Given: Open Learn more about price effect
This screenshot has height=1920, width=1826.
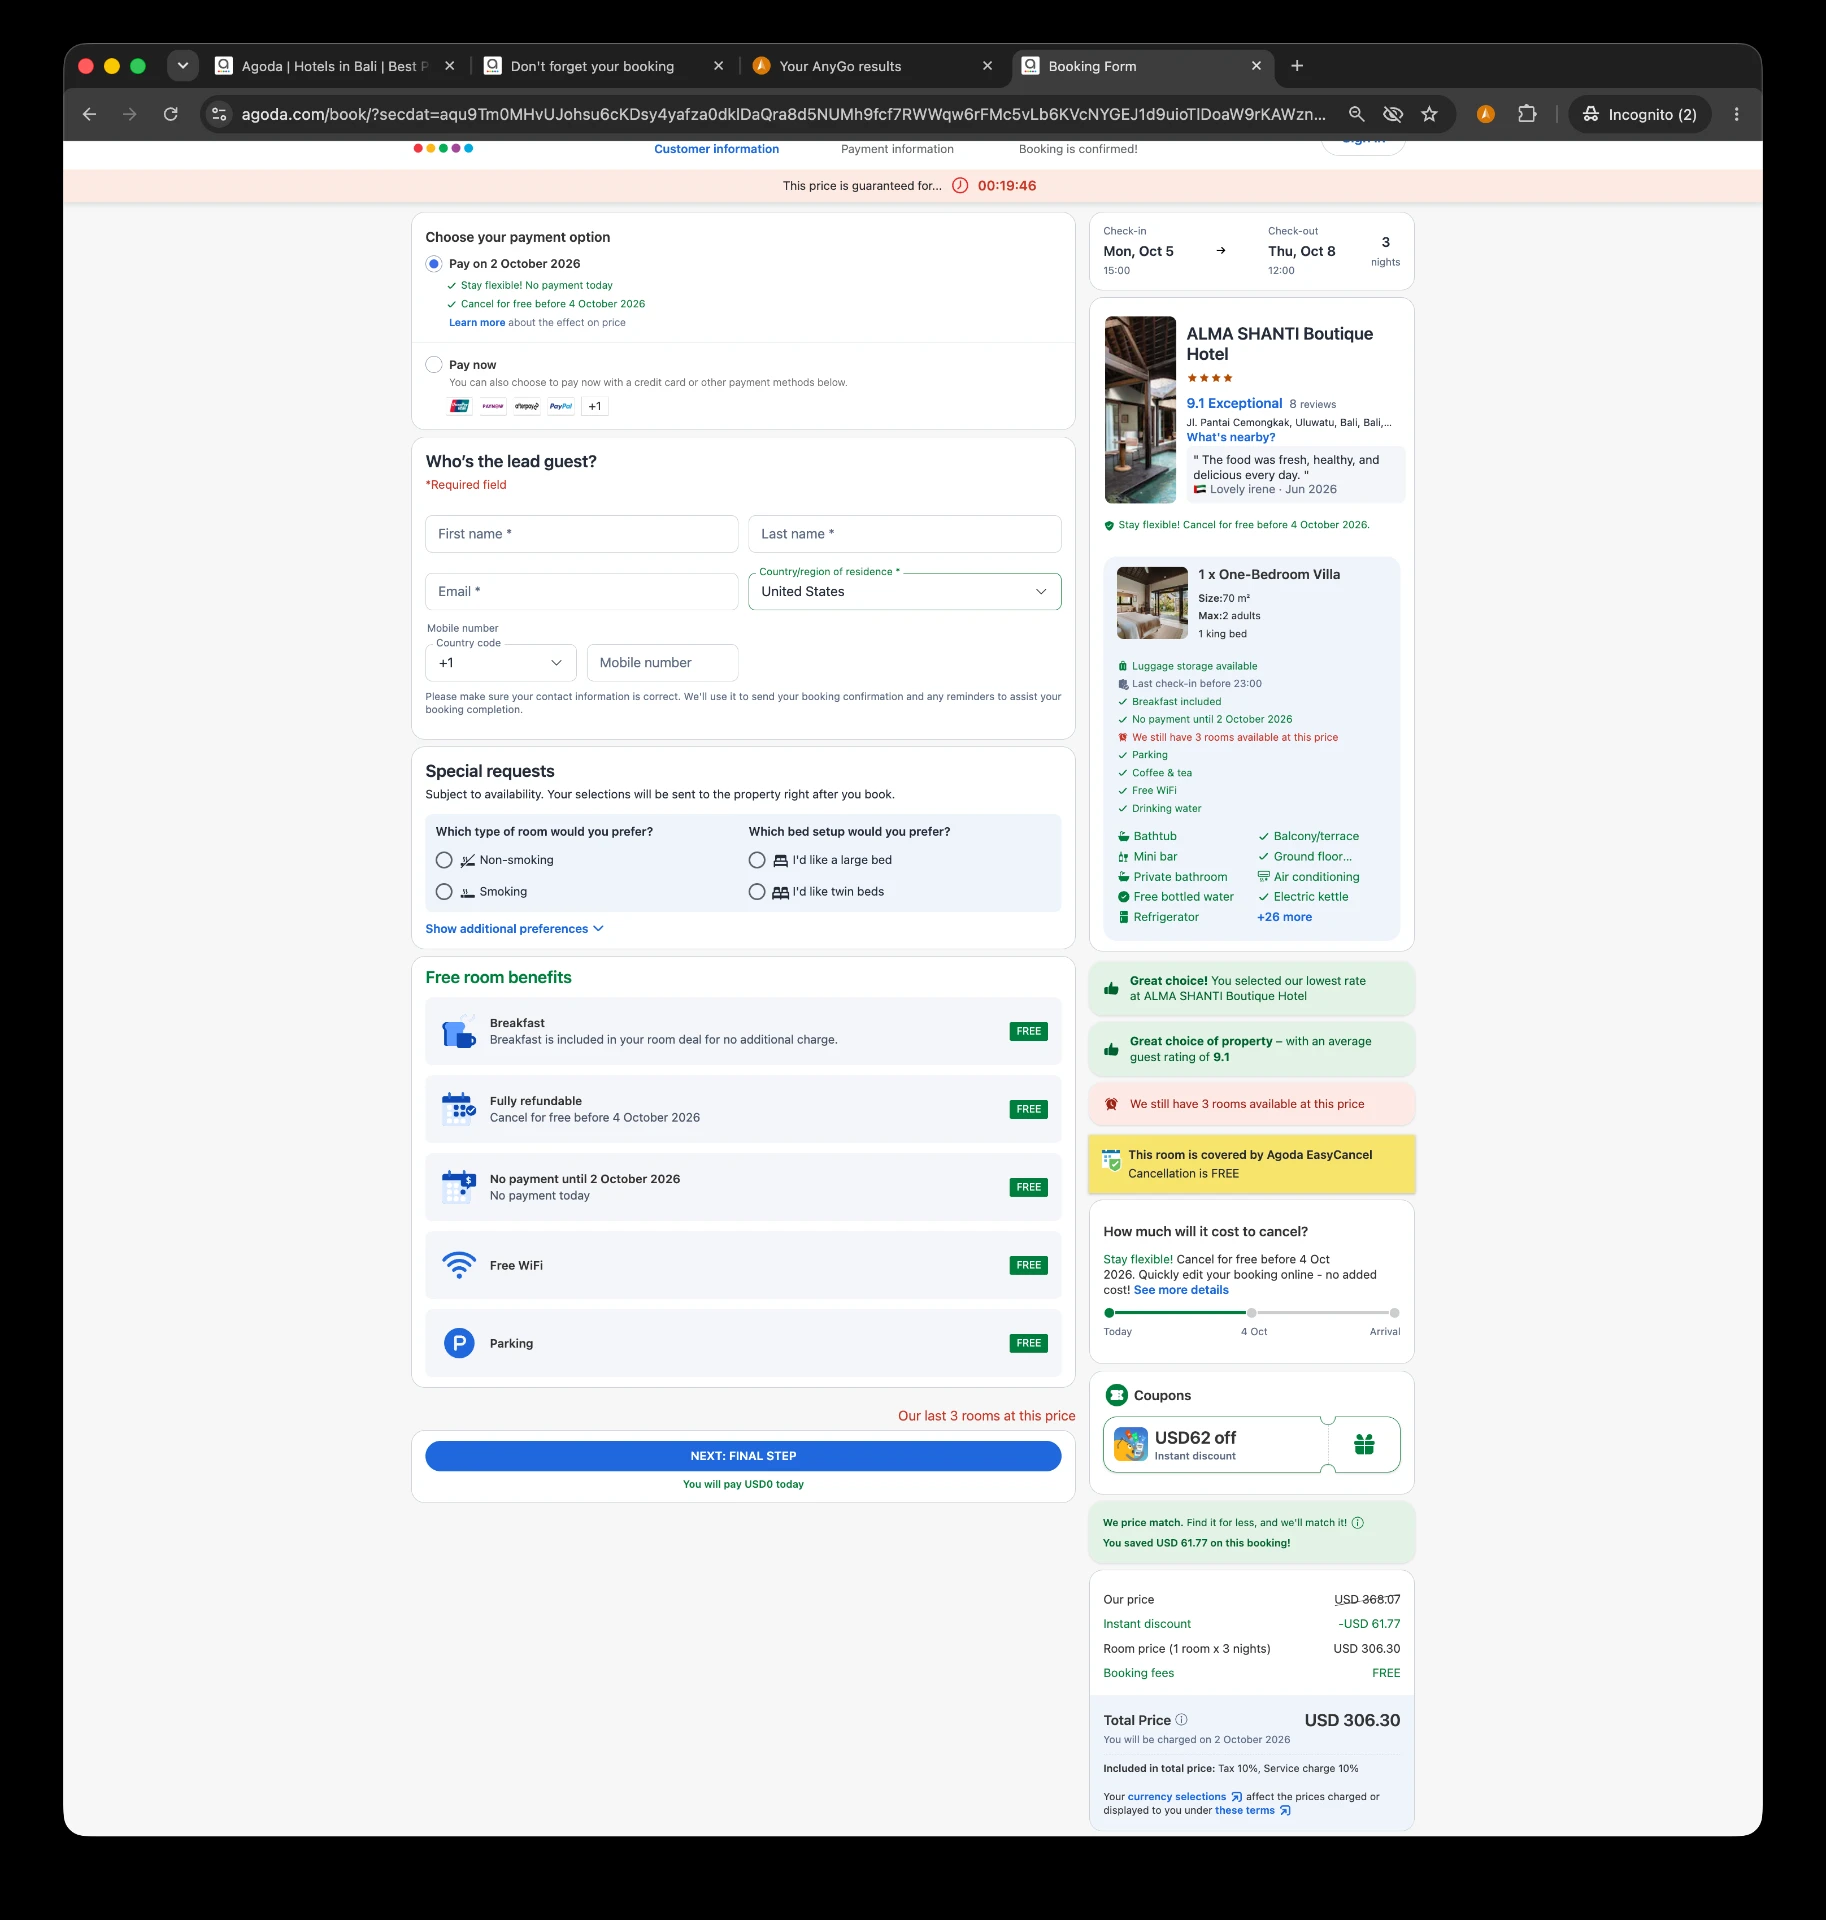Looking at the screenshot, I should (x=477, y=323).
